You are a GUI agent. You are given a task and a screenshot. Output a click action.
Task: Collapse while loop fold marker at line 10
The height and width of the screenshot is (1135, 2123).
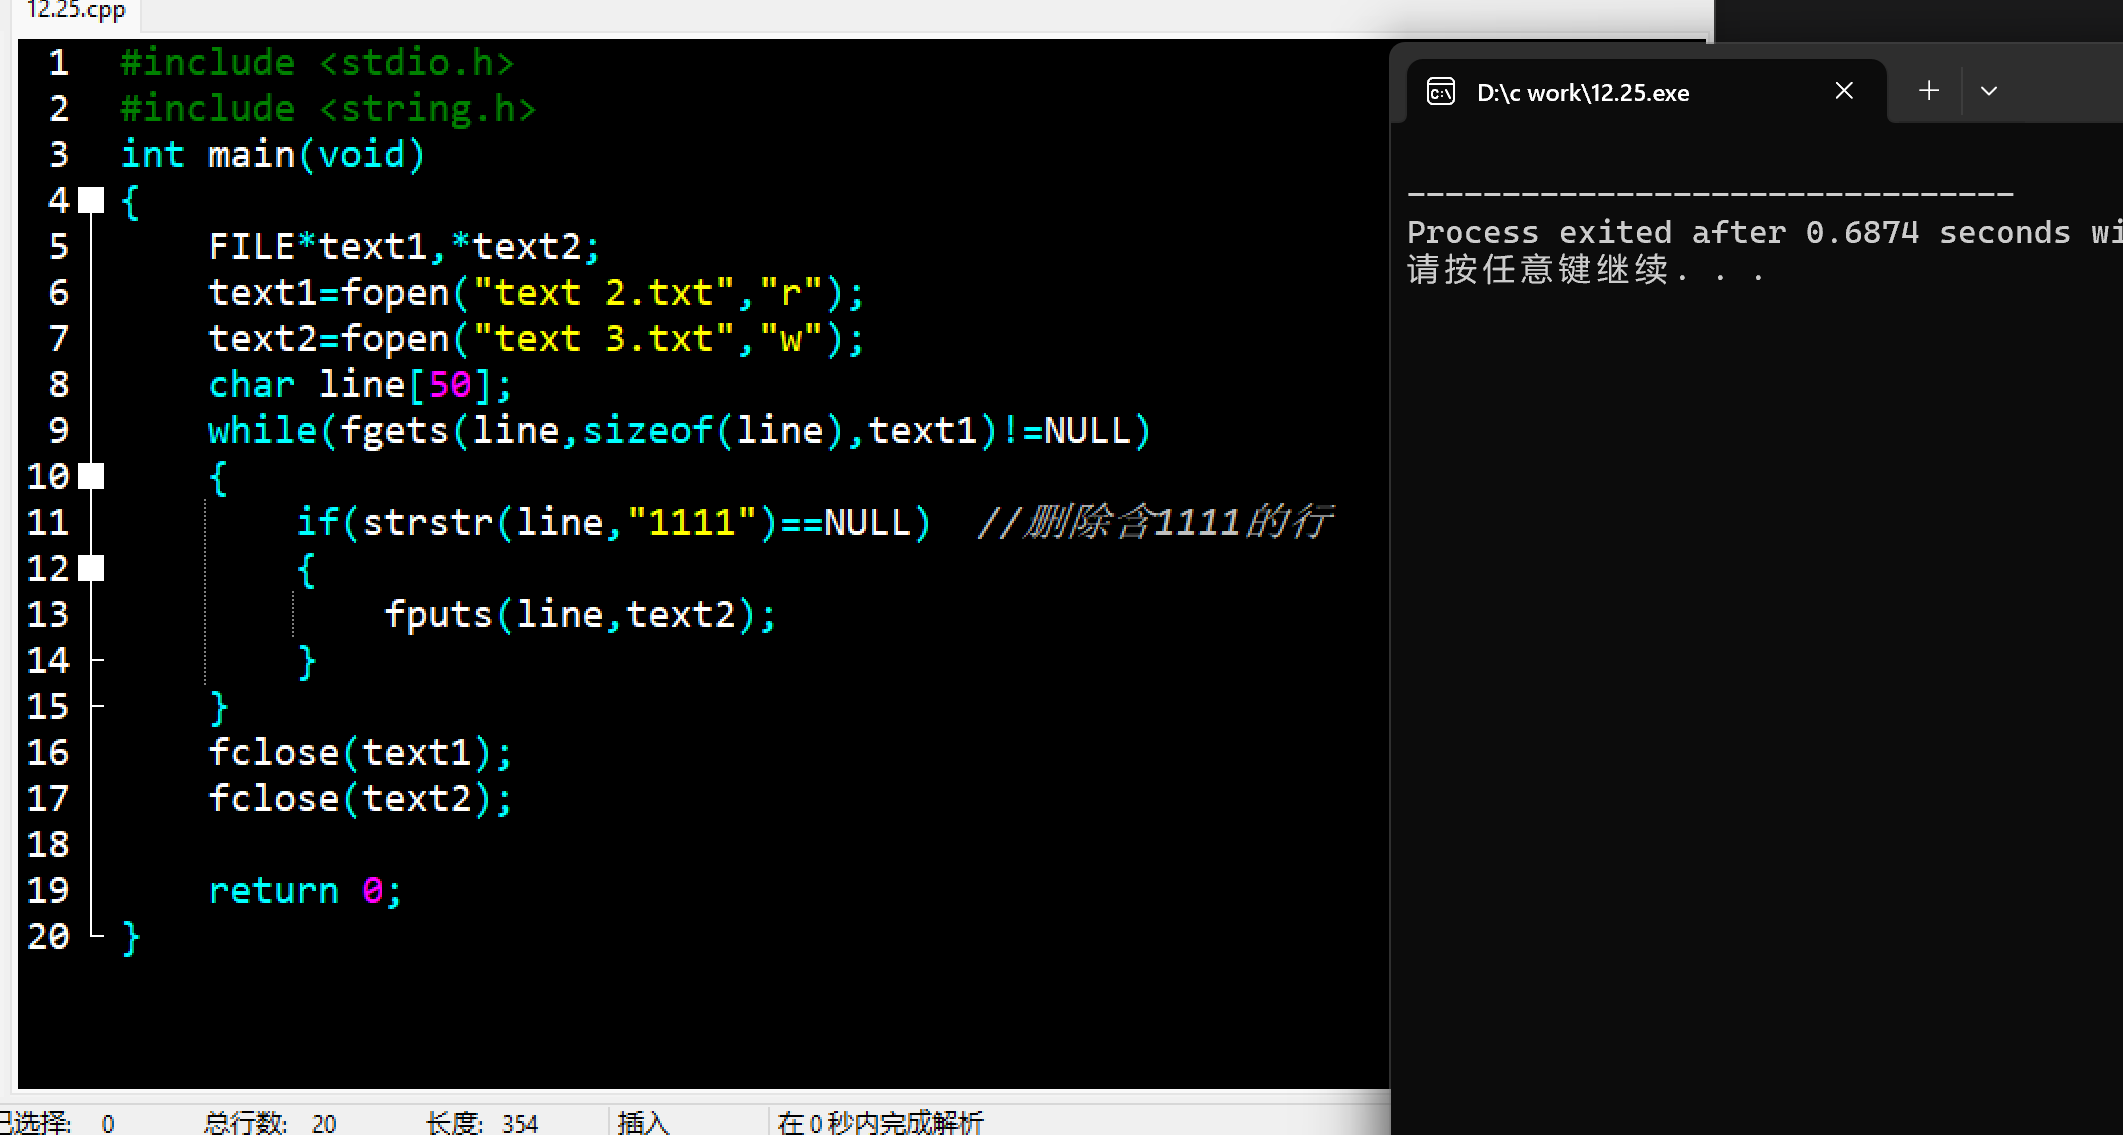pyautogui.click(x=91, y=476)
